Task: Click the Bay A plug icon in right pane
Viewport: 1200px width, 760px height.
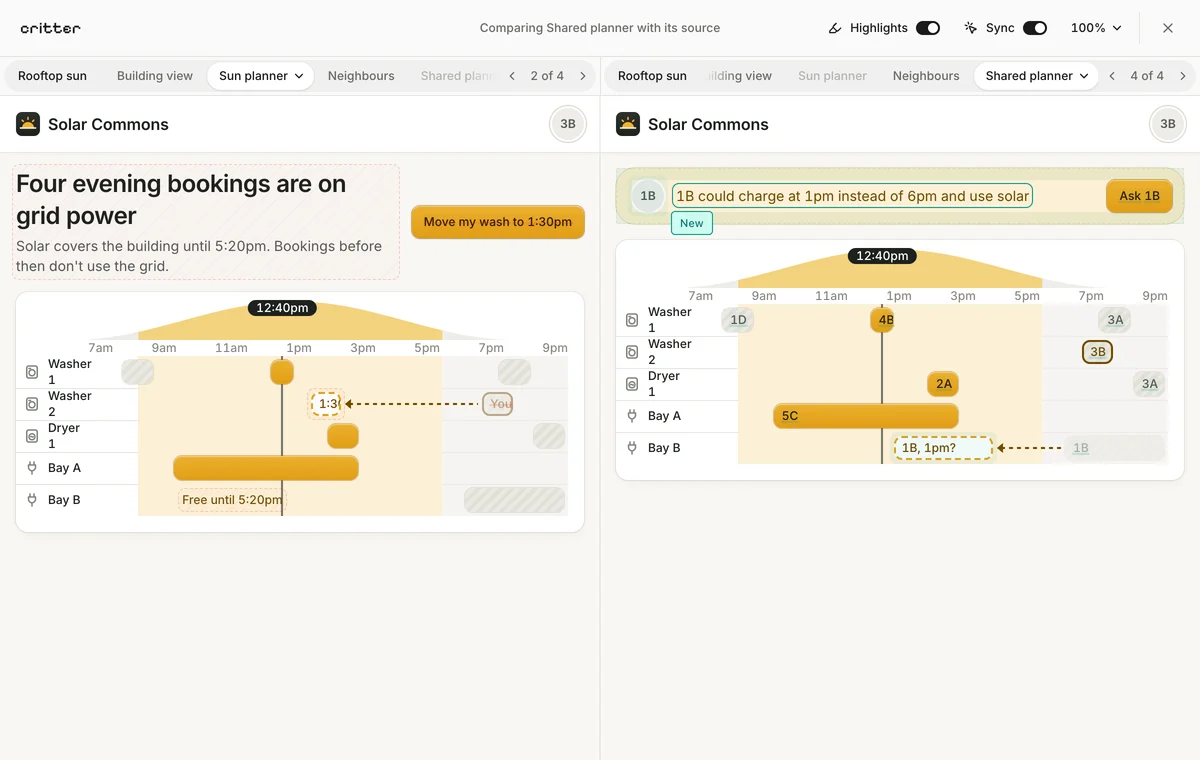Action: (632, 416)
